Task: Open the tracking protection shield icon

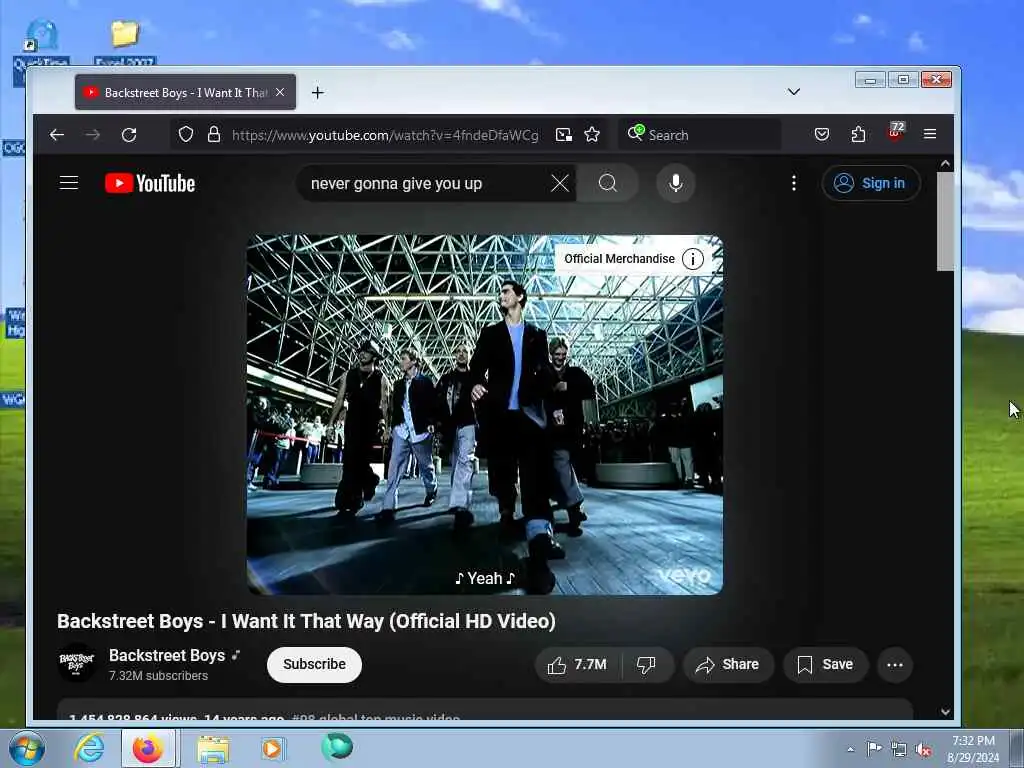Action: [186, 135]
